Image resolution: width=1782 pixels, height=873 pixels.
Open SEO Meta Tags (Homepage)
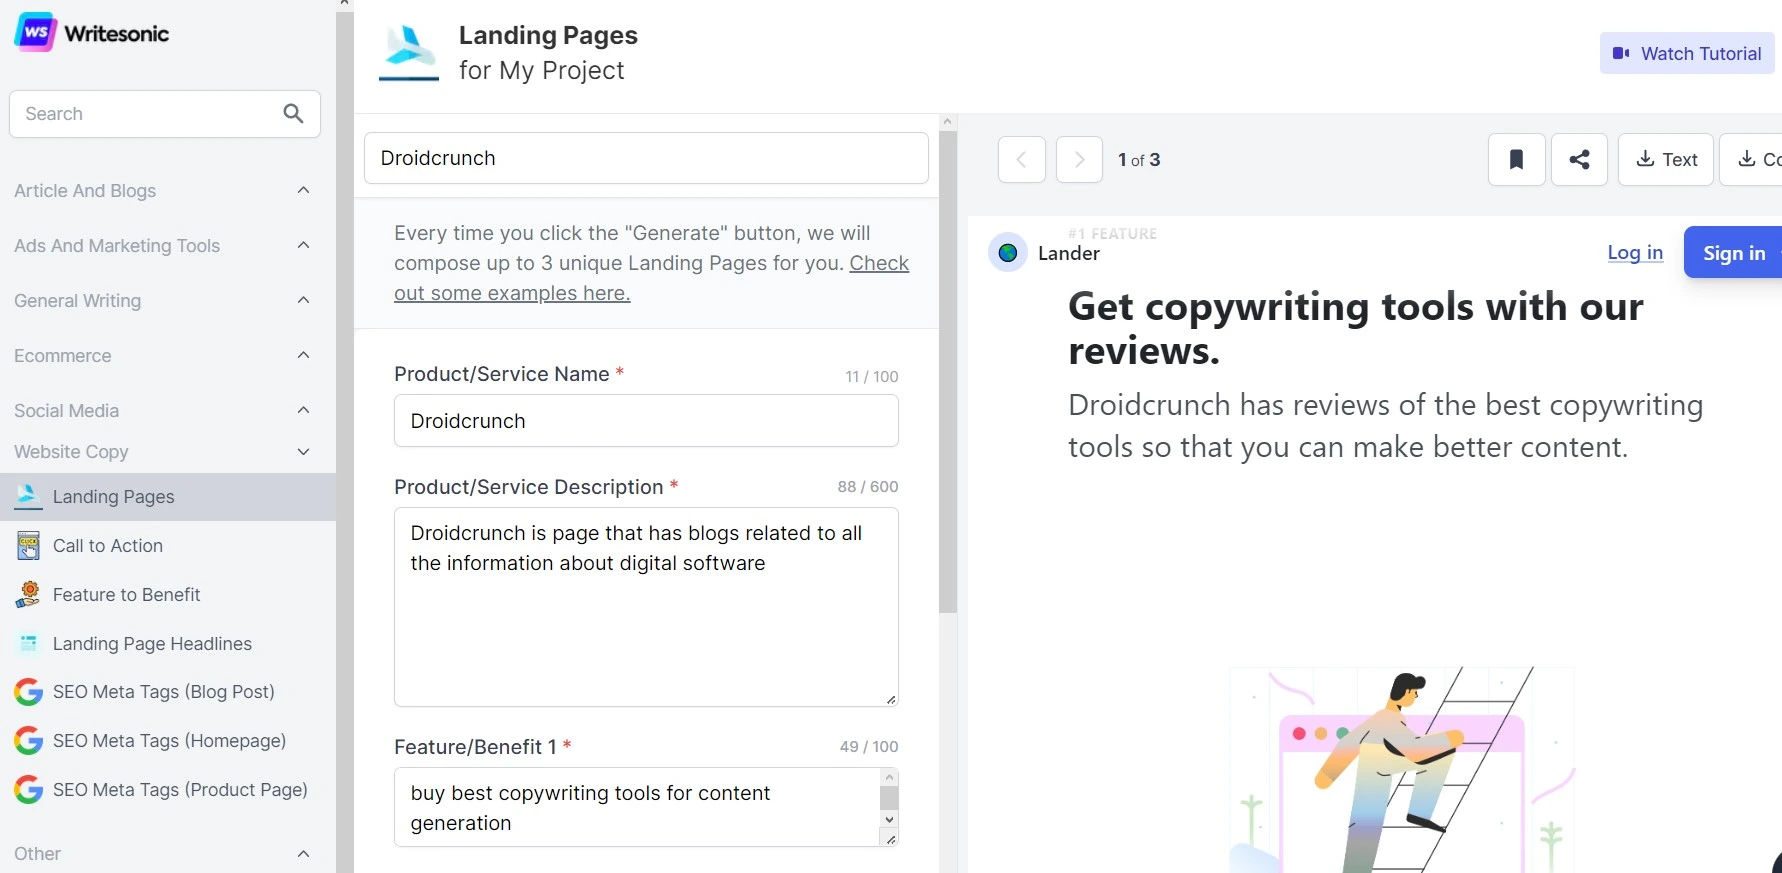point(168,741)
